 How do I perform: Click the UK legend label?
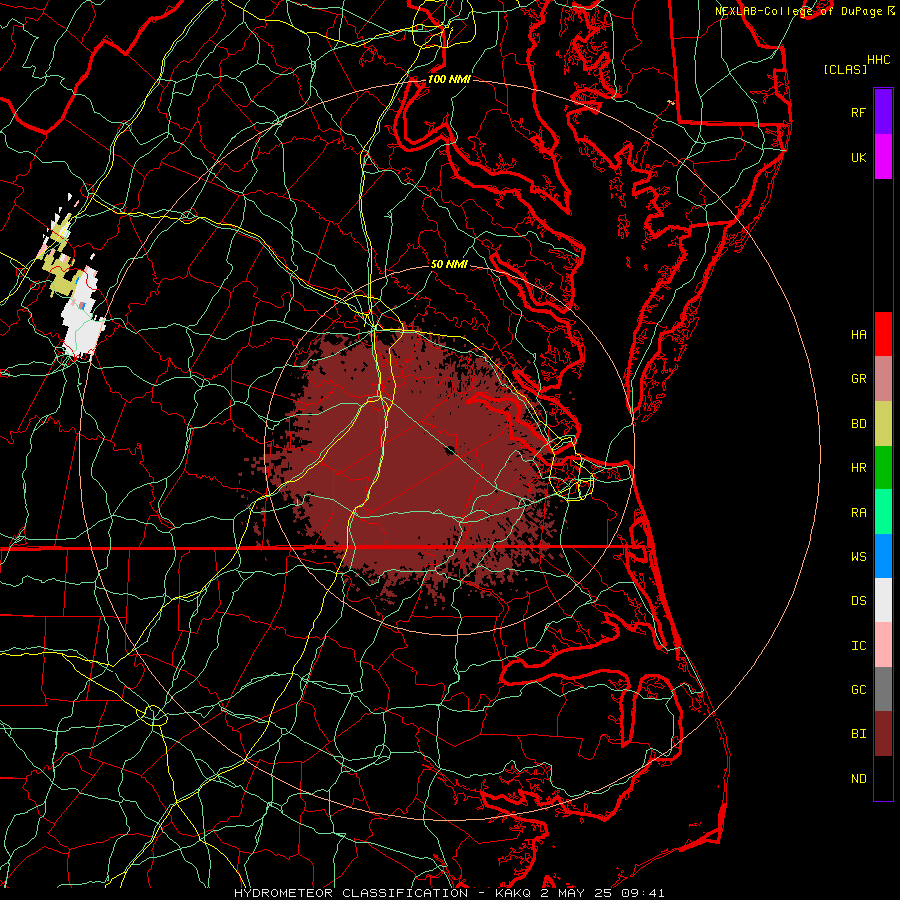858,157
